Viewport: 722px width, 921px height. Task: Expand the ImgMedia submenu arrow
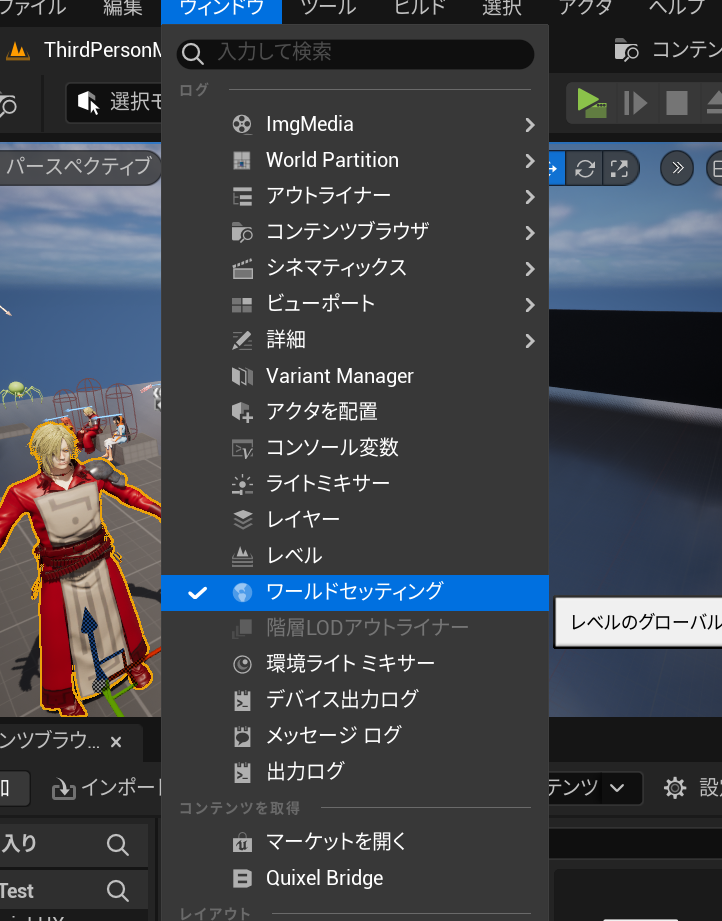pos(530,125)
